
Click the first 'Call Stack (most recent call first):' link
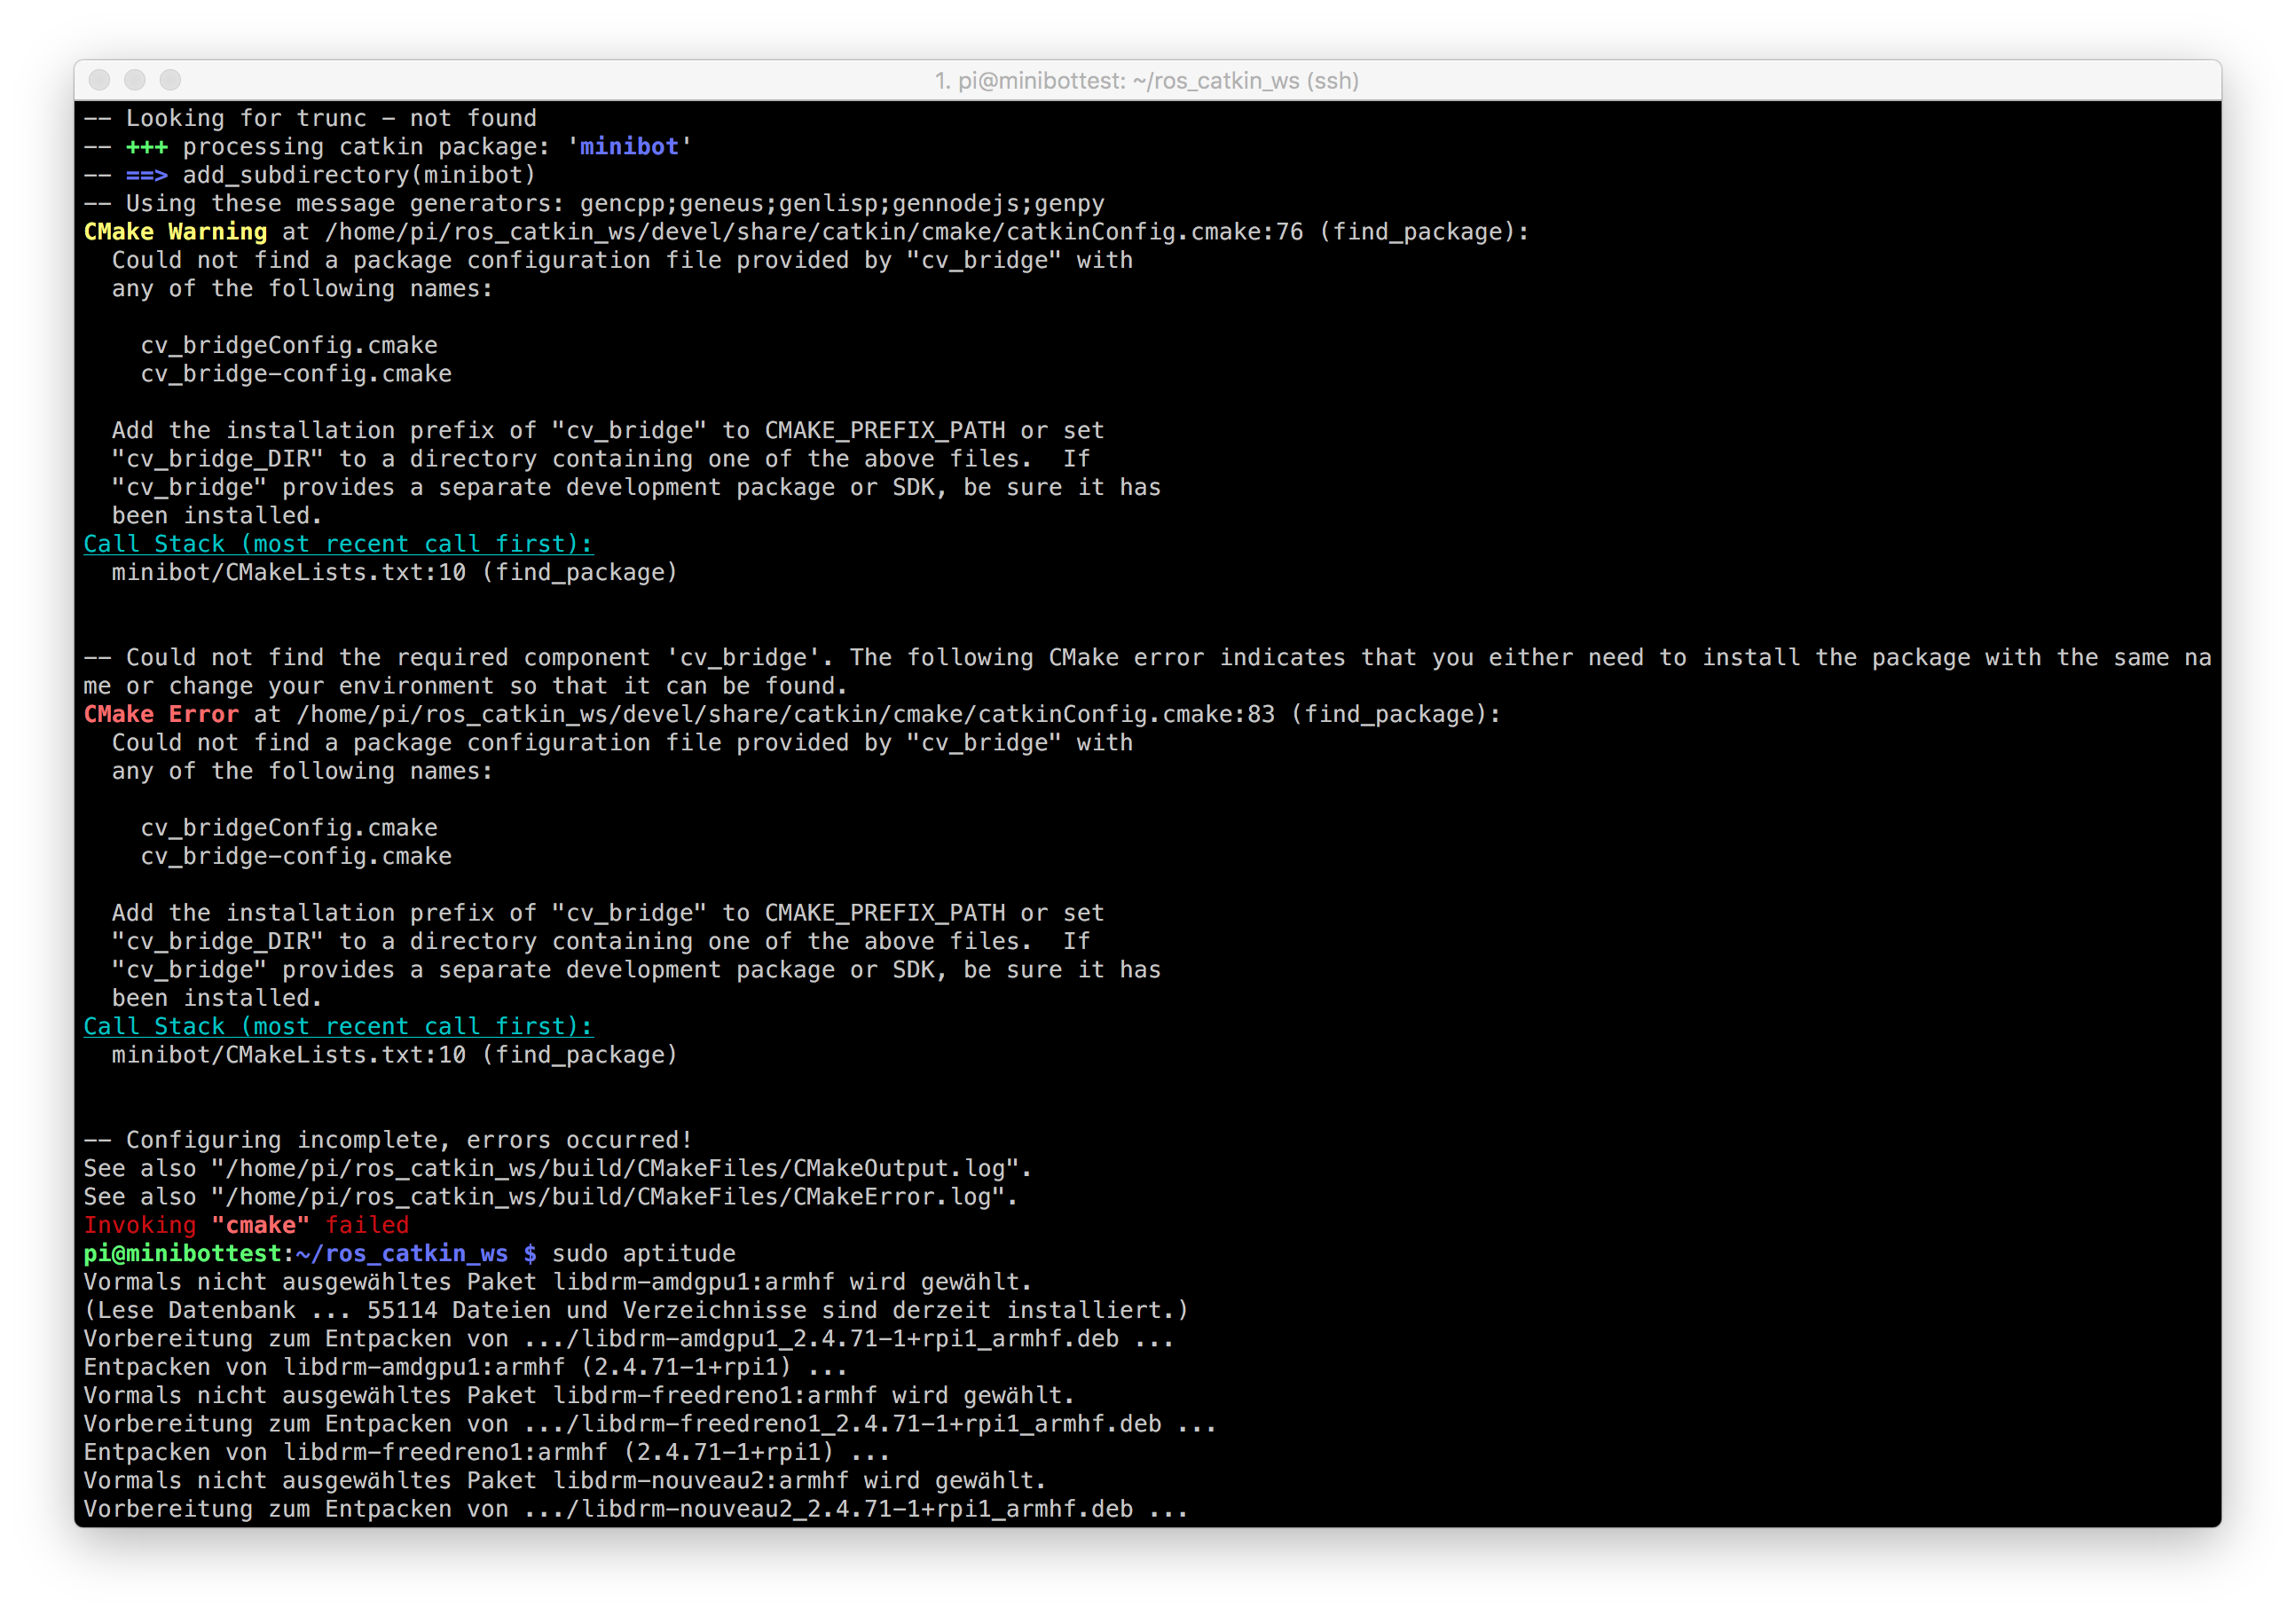pos(338,544)
